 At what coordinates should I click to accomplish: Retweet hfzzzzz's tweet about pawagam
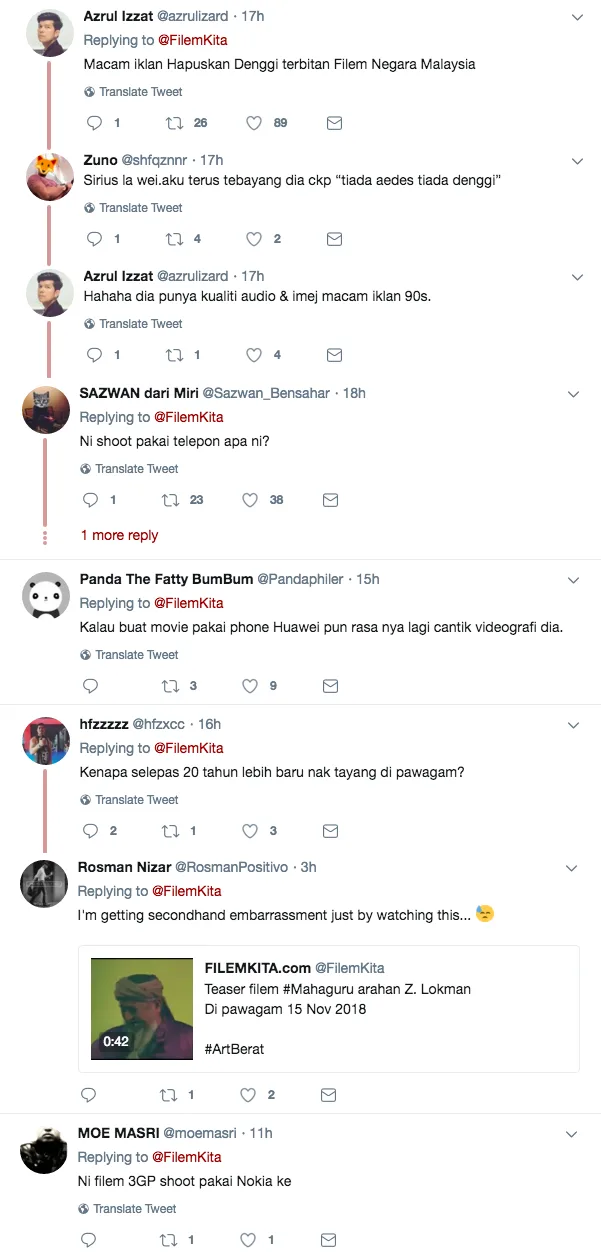coord(170,831)
